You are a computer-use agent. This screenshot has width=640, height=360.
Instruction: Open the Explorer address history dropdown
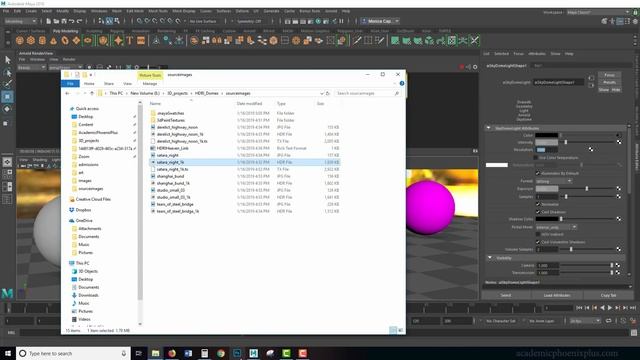(x=322, y=93)
